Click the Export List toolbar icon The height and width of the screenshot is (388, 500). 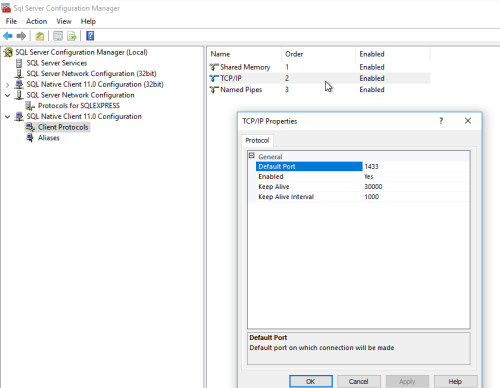coord(72,36)
